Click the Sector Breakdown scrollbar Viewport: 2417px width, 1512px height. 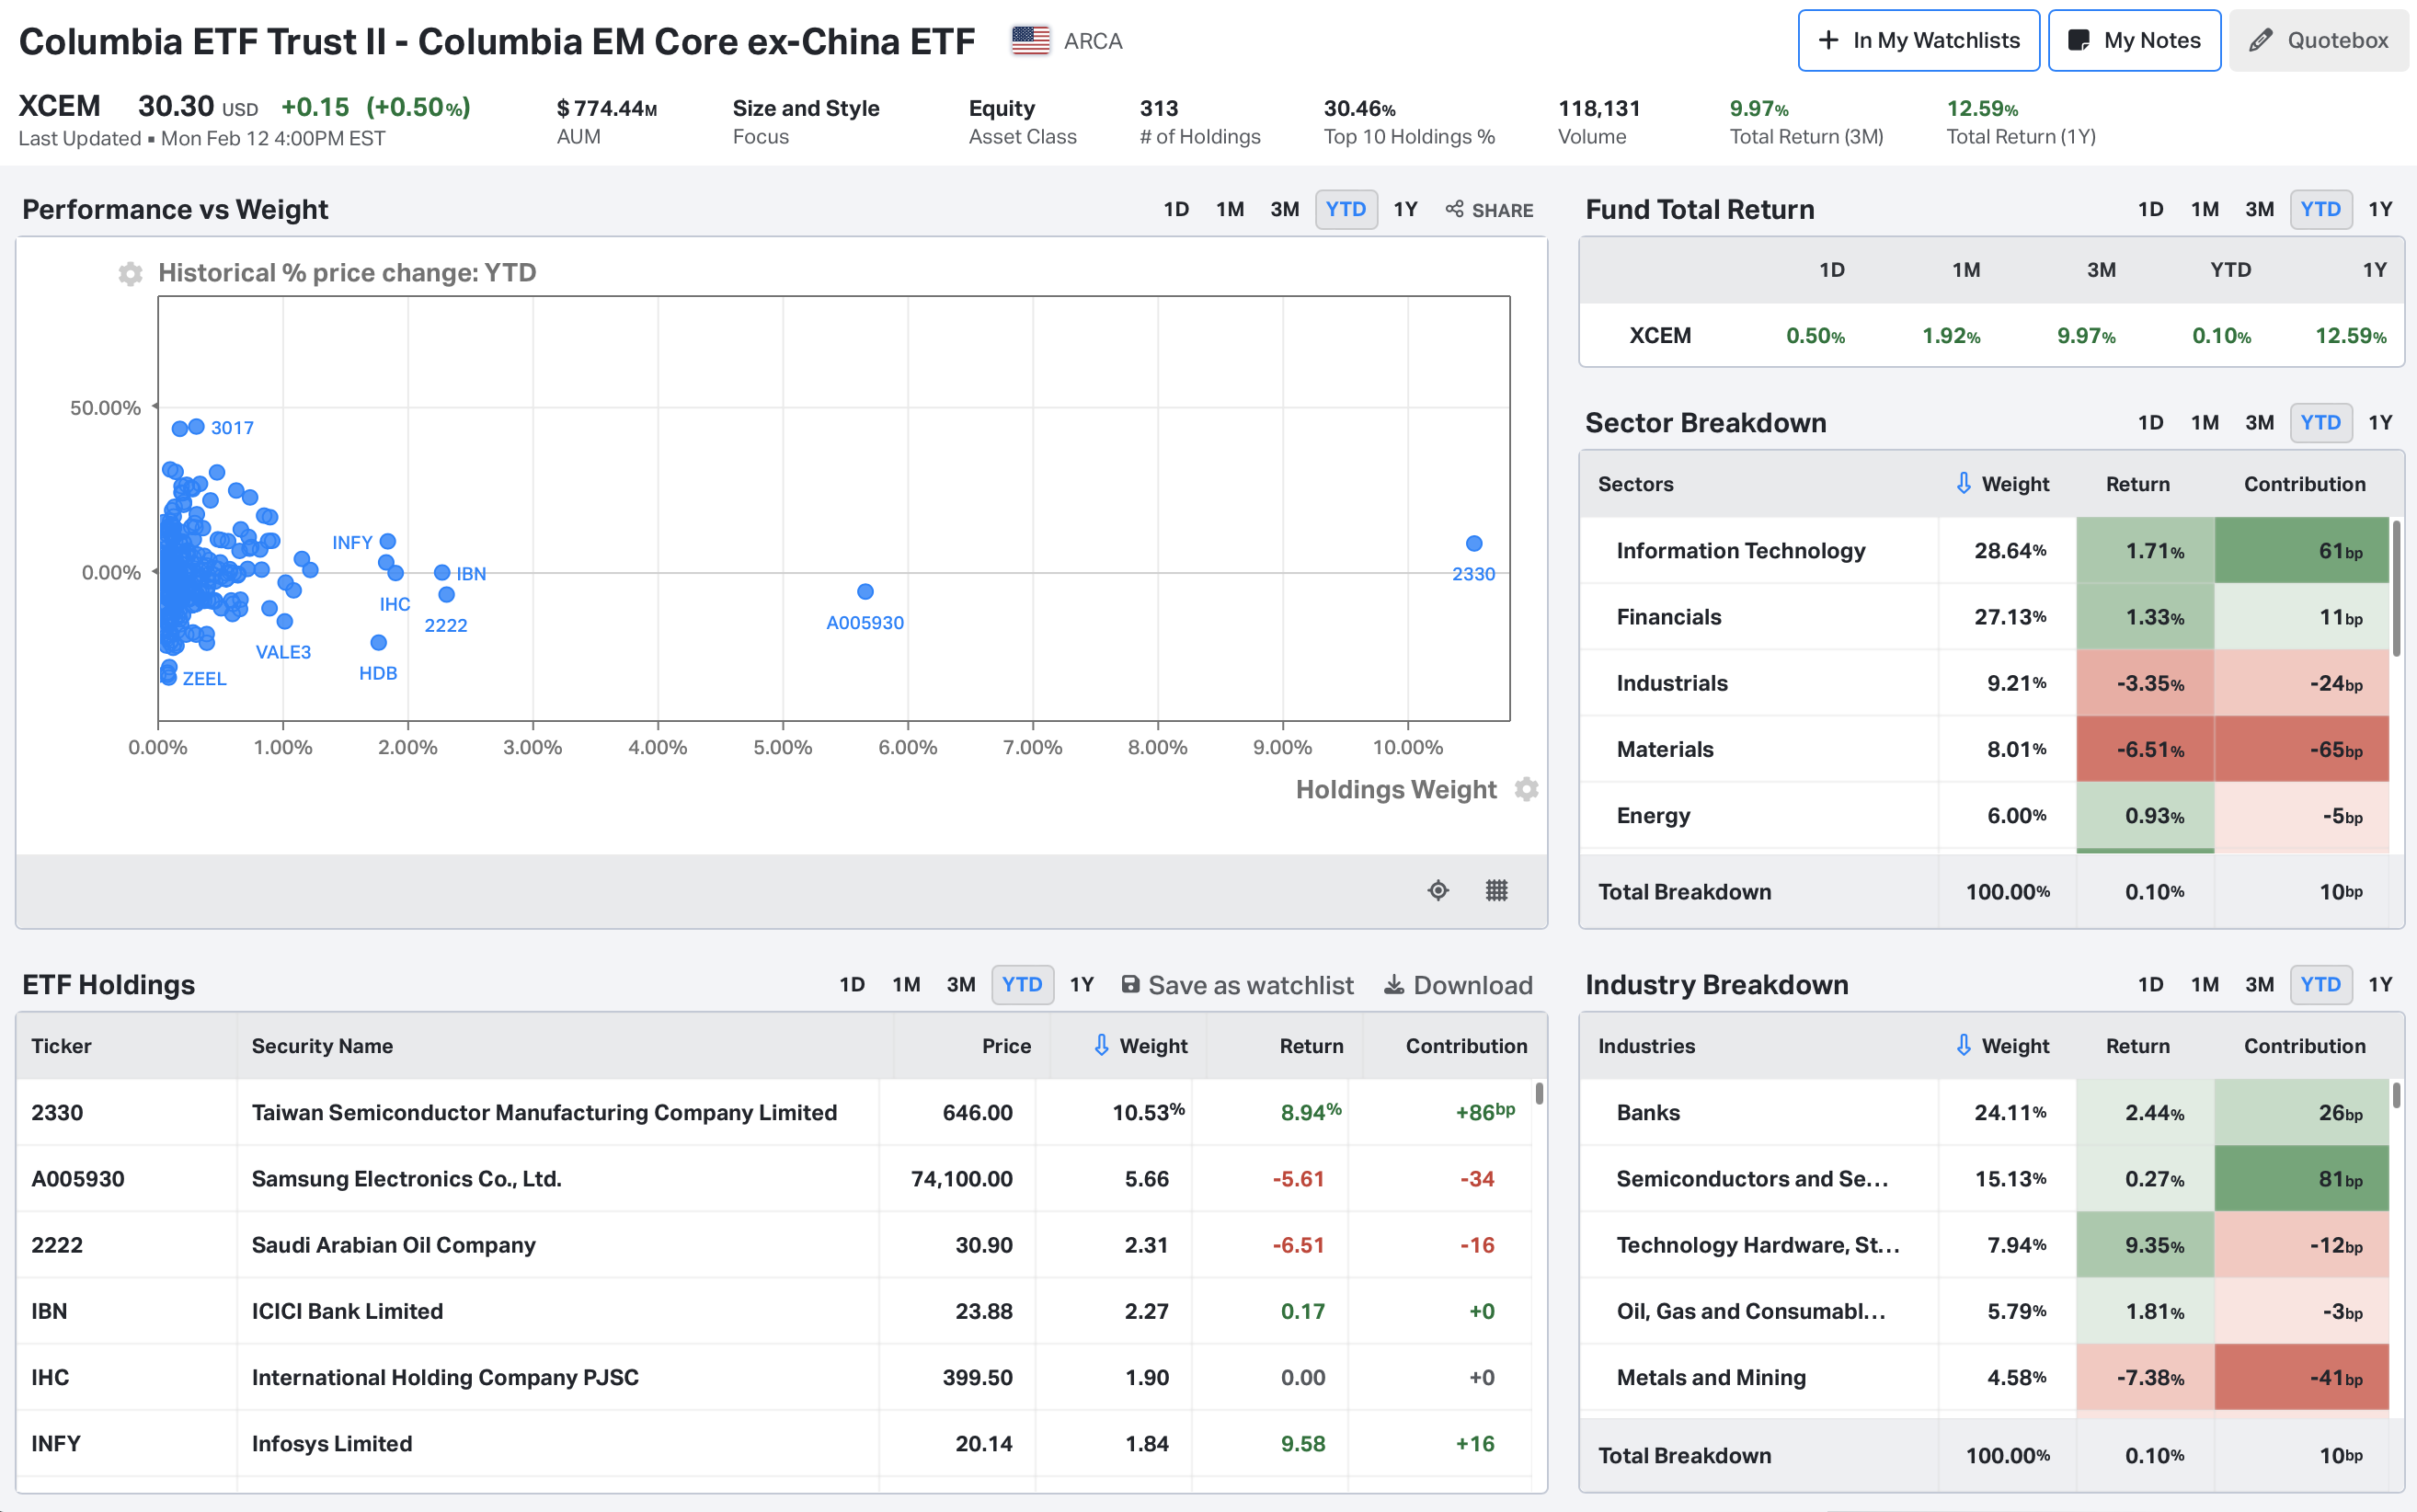click(x=2396, y=588)
